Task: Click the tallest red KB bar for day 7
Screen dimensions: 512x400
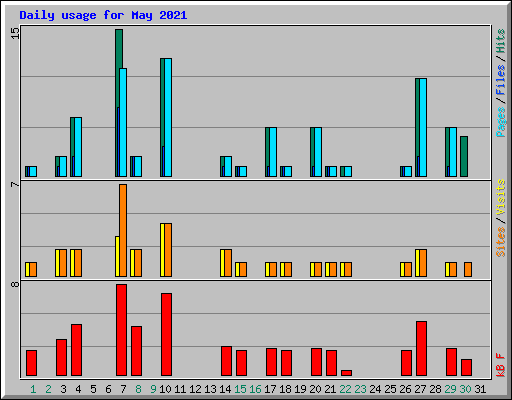Action: click(121, 330)
